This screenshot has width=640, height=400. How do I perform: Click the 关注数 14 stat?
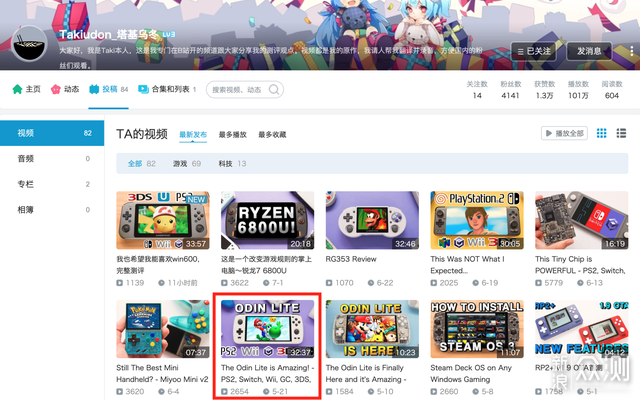point(477,90)
